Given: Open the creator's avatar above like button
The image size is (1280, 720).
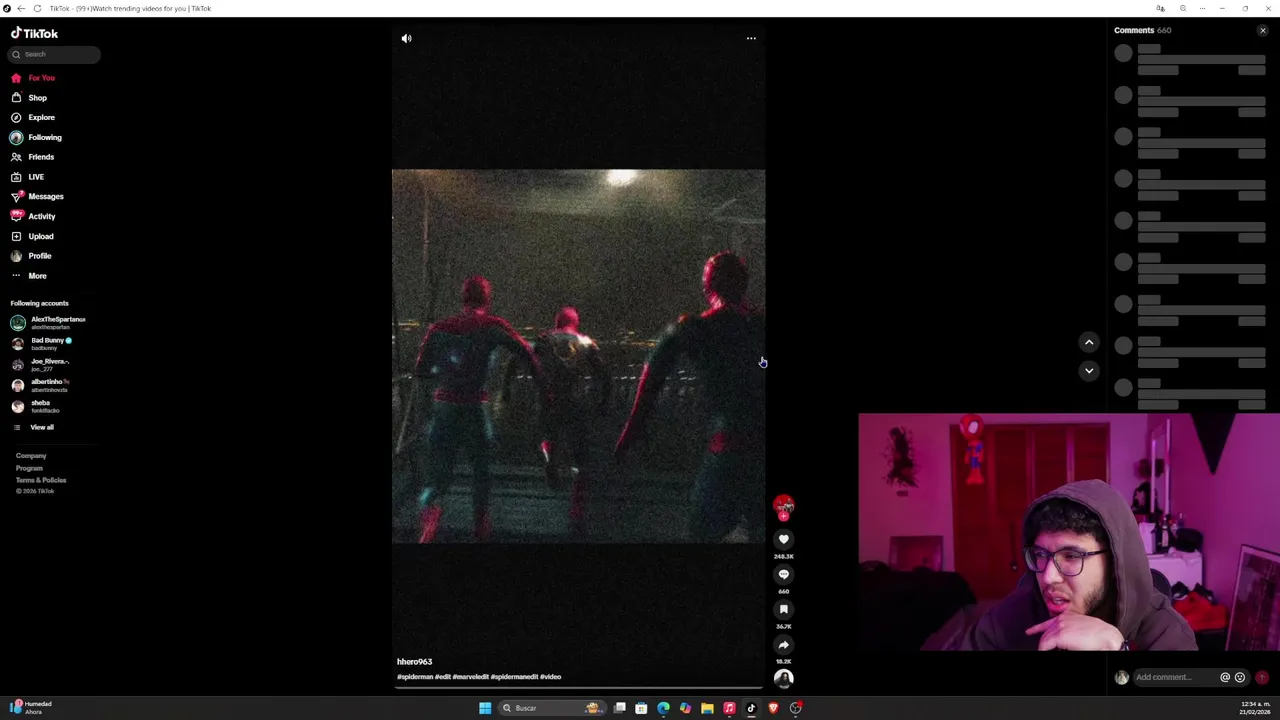Looking at the screenshot, I should tap(784, 505).
